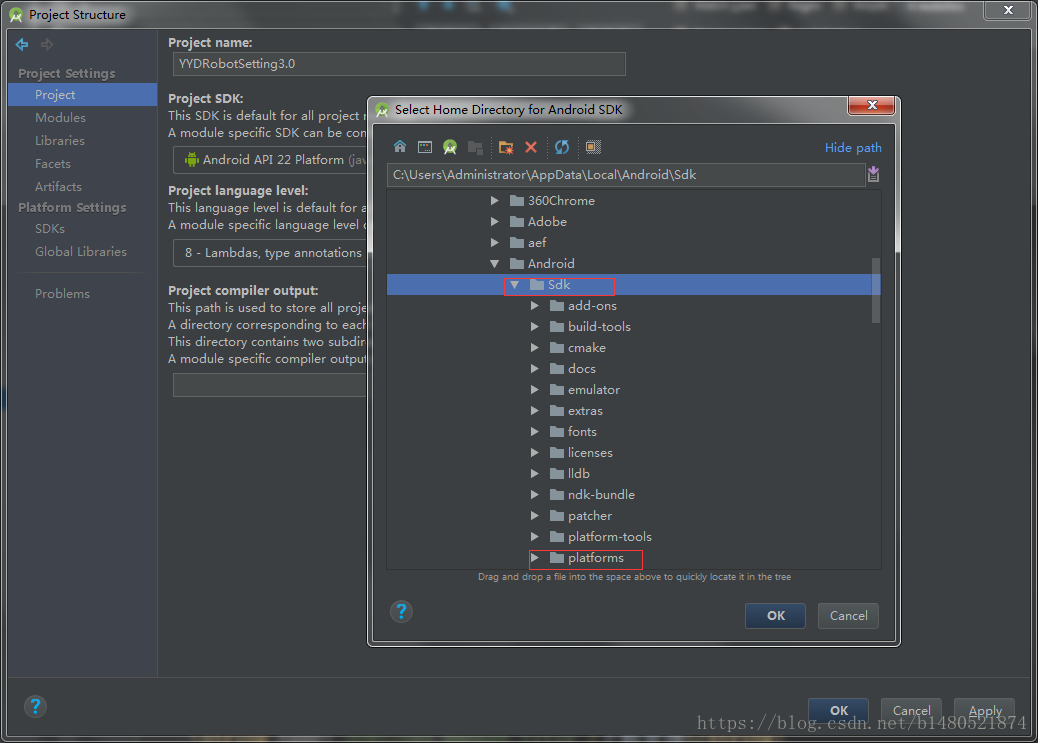Select the lldb folder row

click(634, 473)
